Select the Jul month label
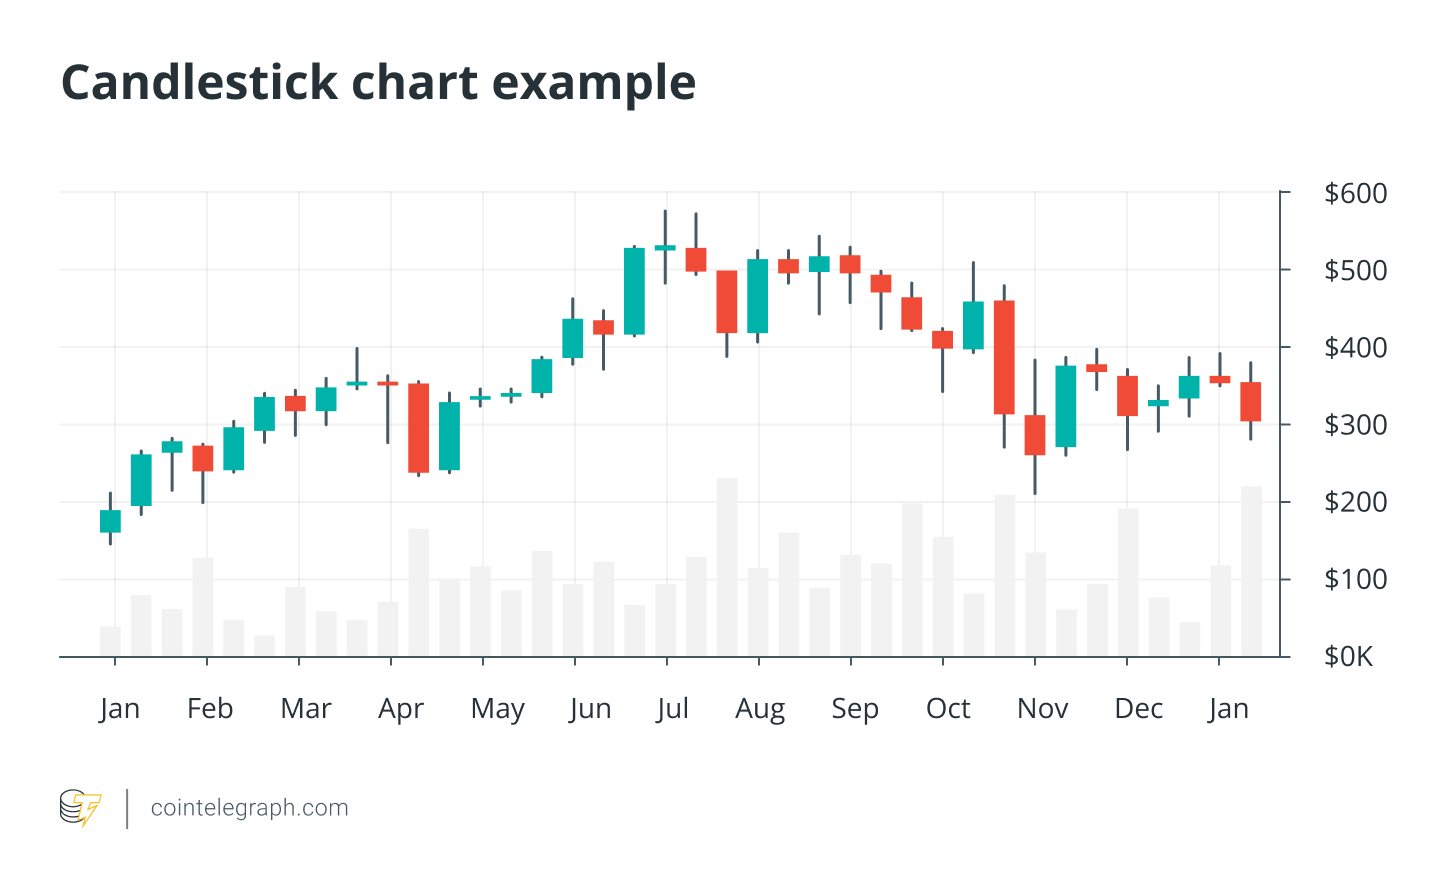 coord(672,709)
